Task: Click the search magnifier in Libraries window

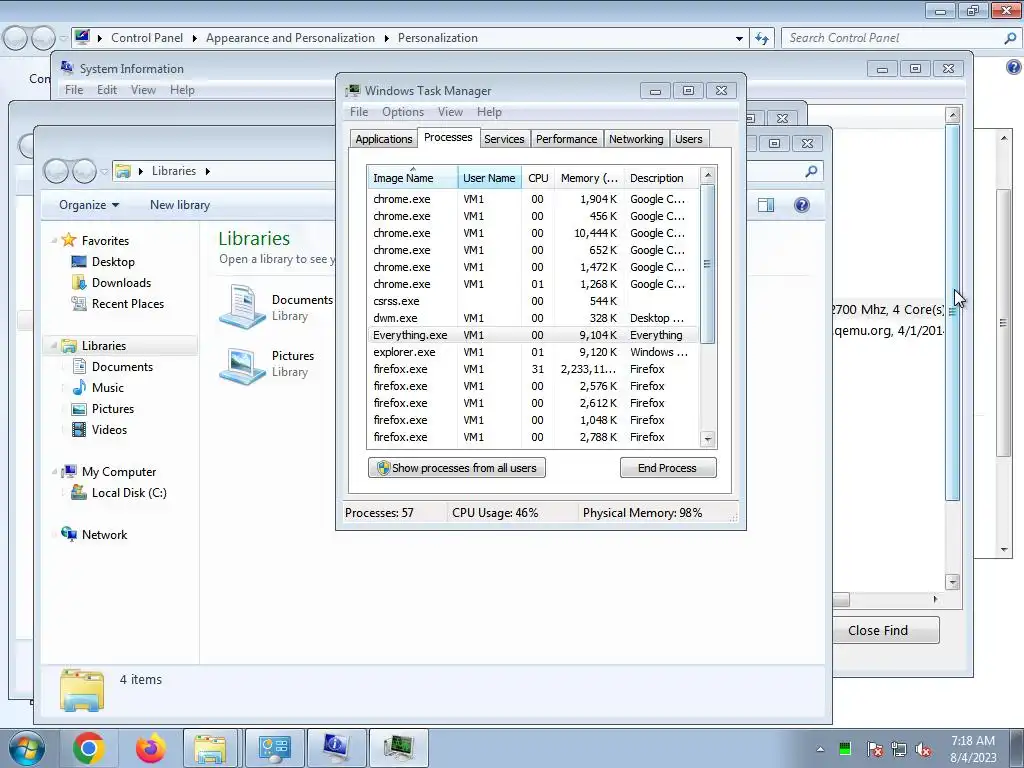Action: [811, 171]
